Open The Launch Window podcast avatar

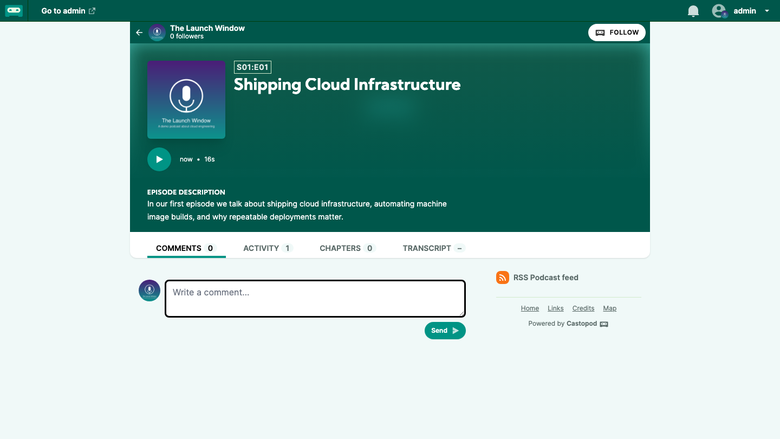pos(157,32)
